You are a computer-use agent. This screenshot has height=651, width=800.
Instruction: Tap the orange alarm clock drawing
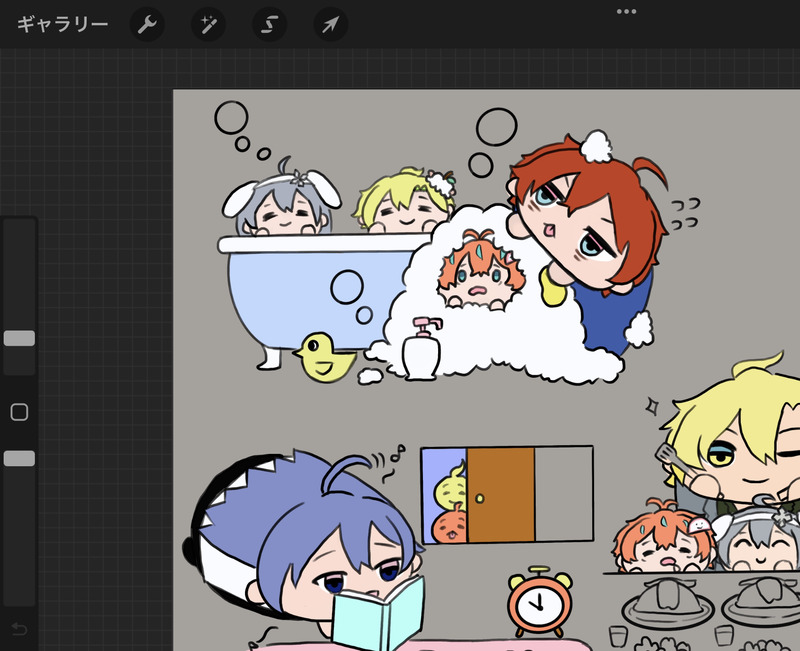pos(539,601)
